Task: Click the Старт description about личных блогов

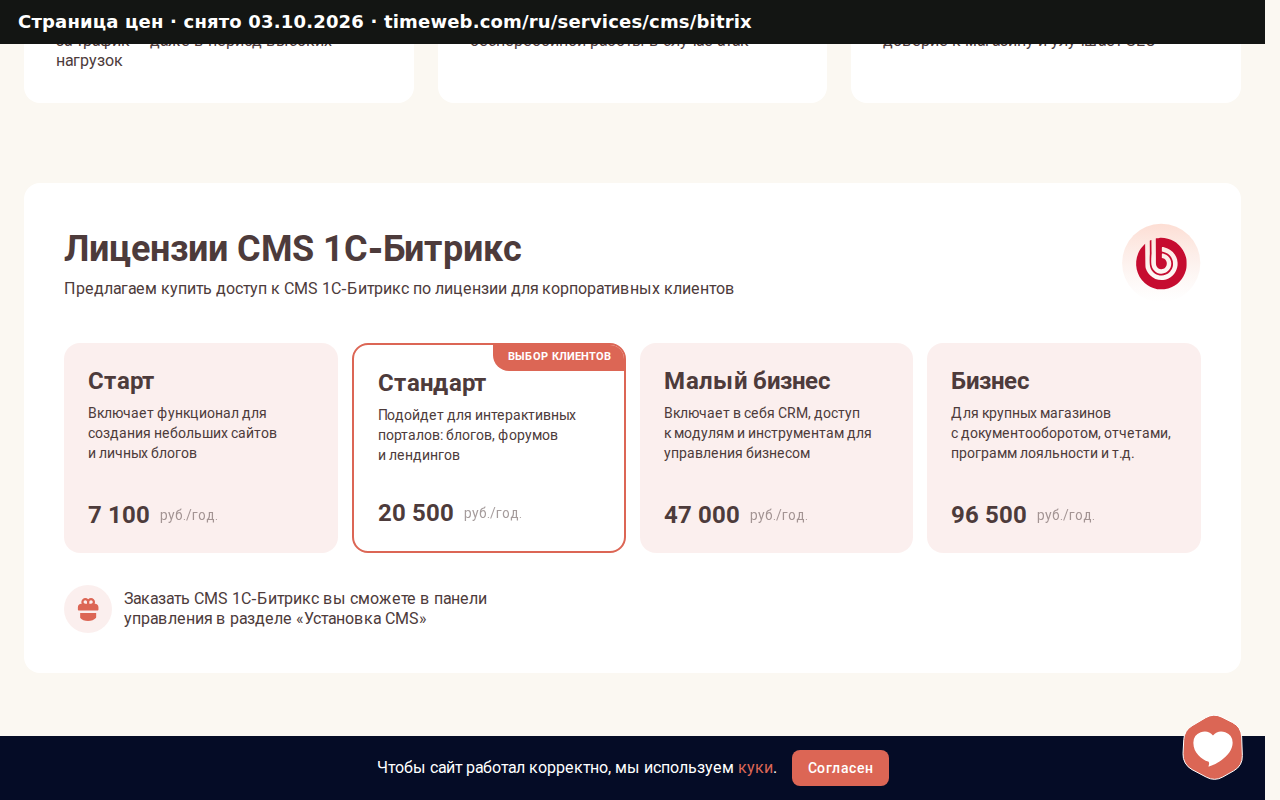Action: tap(182, 433)
